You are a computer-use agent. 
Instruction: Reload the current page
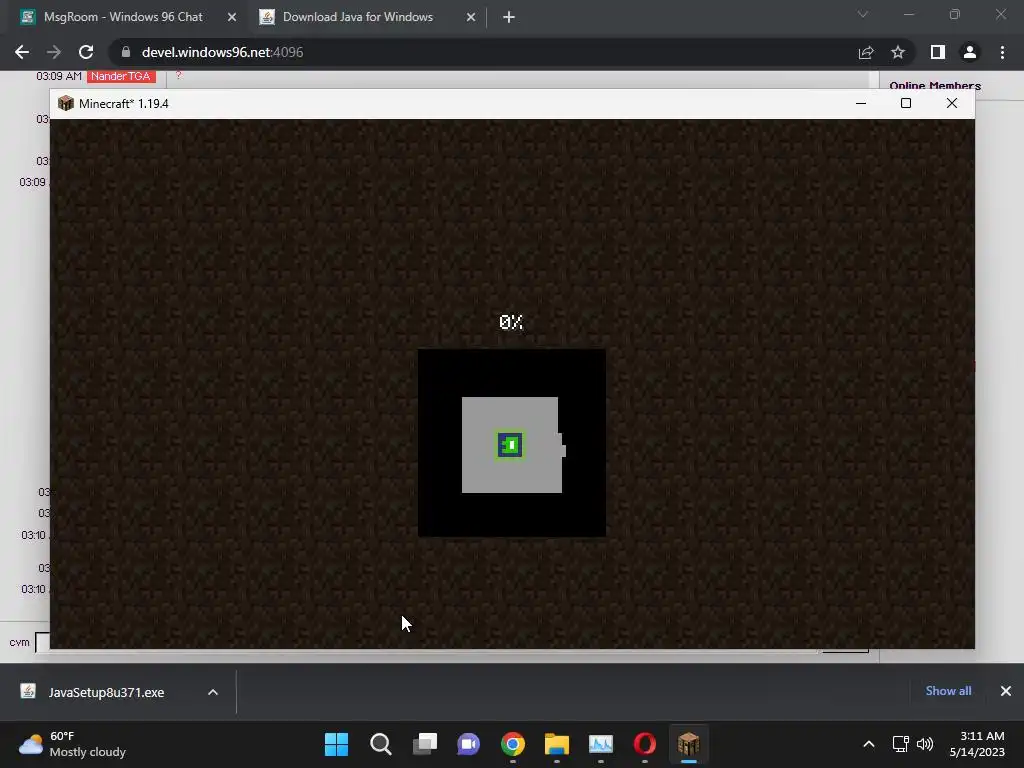86,52
